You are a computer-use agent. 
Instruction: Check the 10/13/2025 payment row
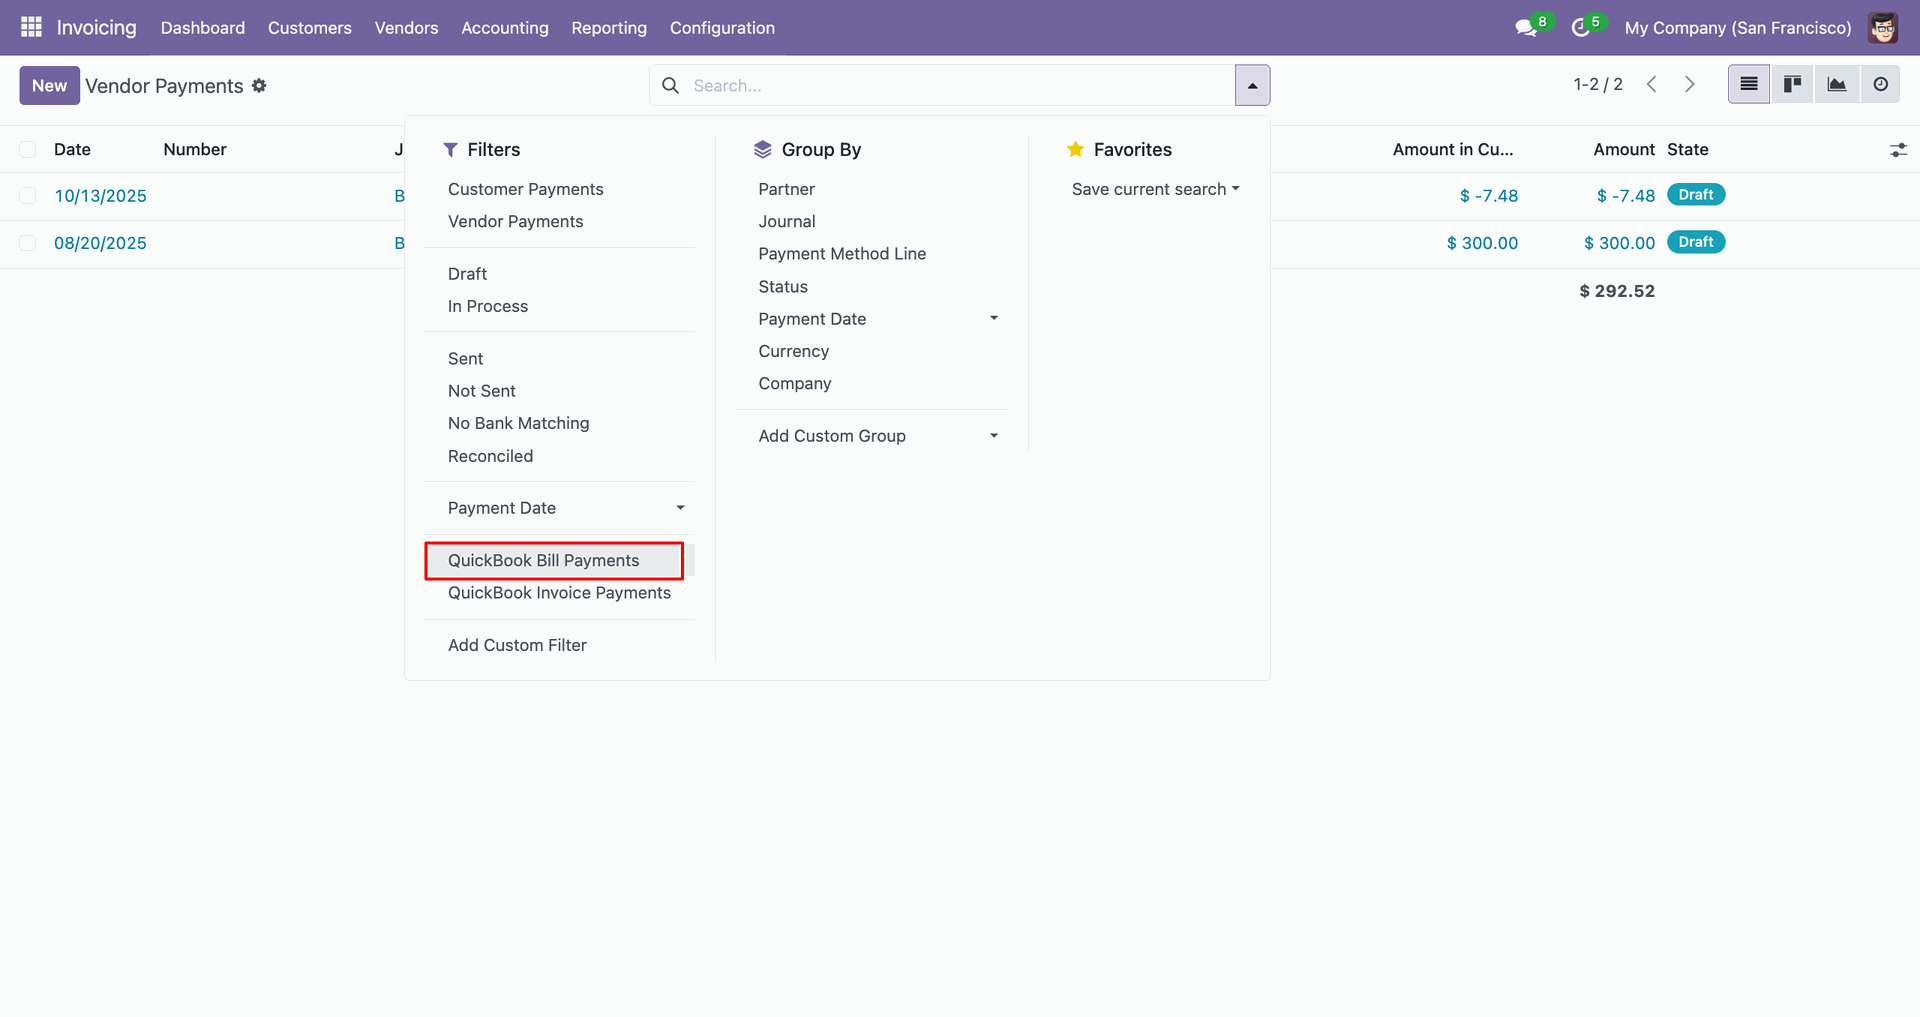coord(28,196)
